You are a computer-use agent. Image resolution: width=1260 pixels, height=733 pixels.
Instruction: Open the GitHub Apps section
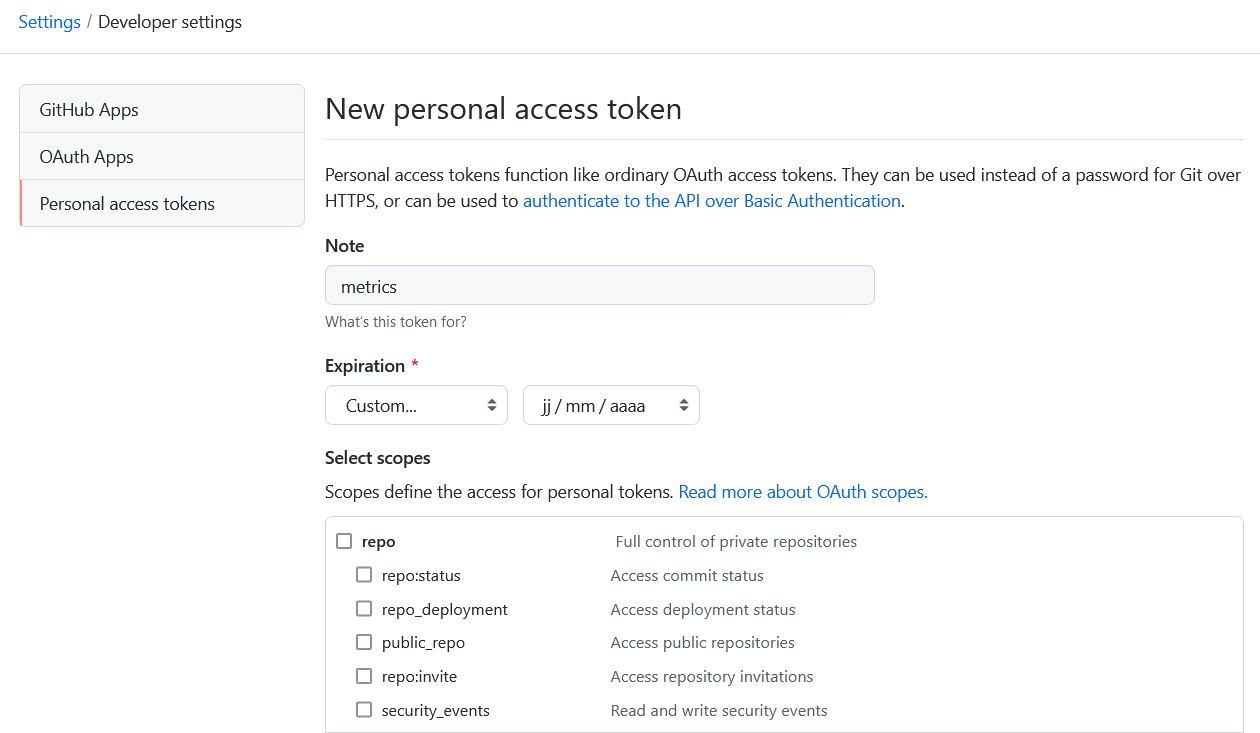coord(88,109)
